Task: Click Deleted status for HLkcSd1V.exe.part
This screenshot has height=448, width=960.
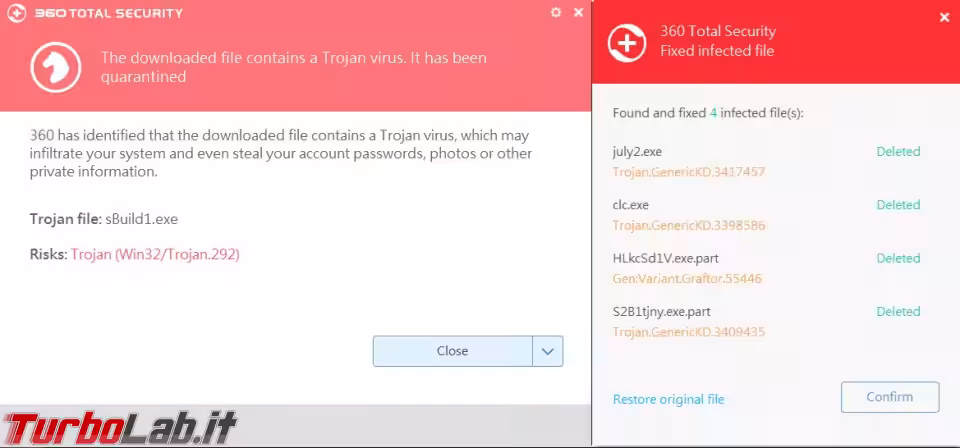Action: (x=898, y=258)
